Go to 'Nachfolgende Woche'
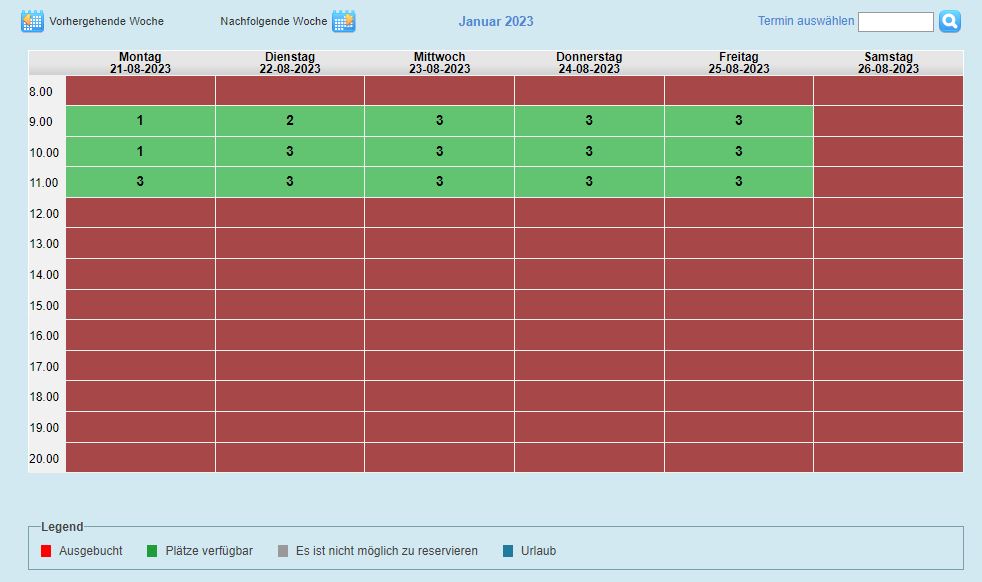Viewport: 982px width, 582px height. click(273, 21)
